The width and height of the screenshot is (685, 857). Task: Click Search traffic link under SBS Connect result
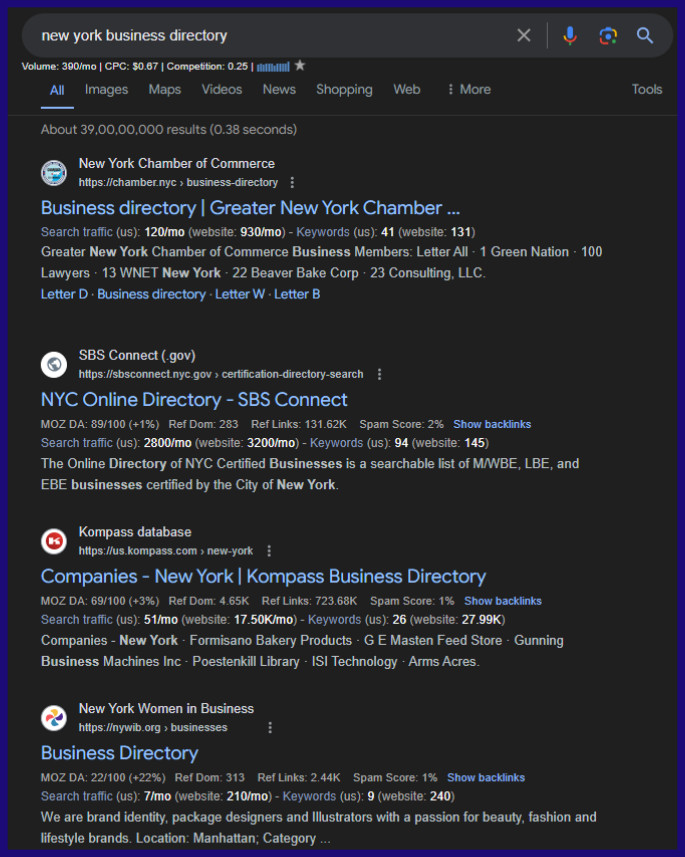(77, 443)
